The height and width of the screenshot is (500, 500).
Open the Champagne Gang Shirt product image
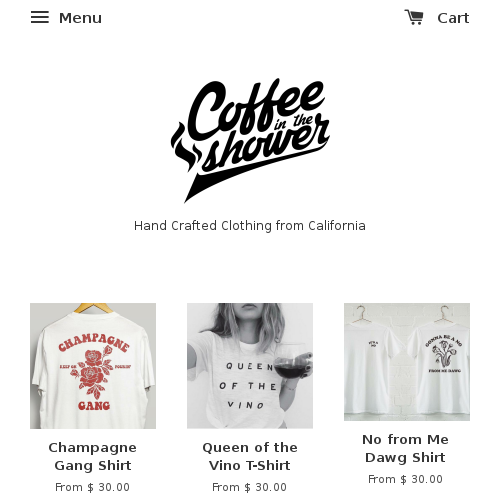coord(93,366)
